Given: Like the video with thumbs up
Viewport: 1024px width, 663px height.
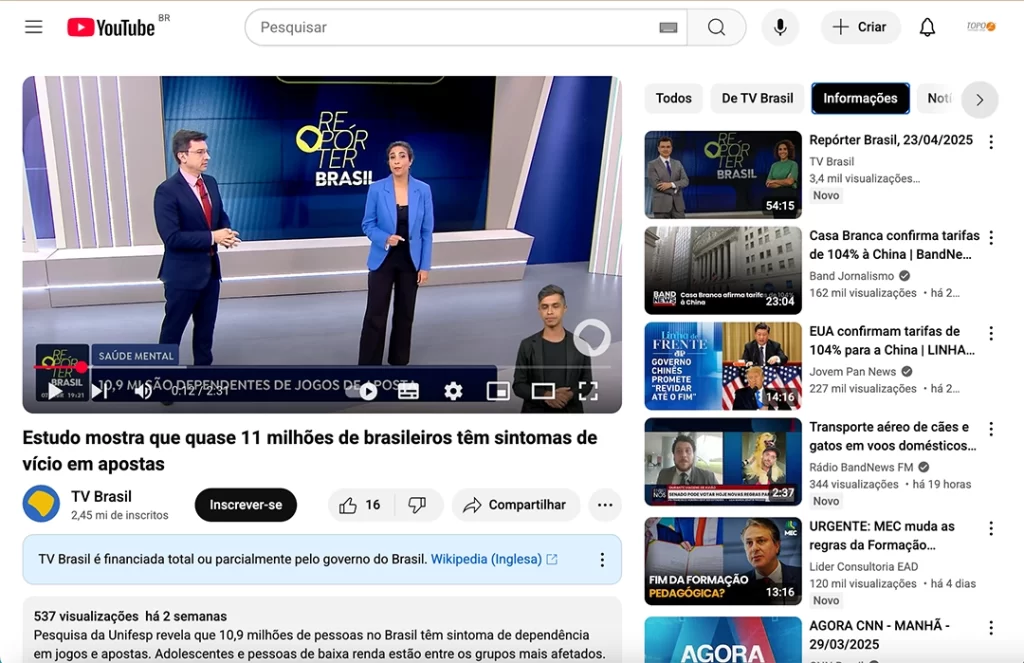Looking at the screenshot, I should 360,505.
